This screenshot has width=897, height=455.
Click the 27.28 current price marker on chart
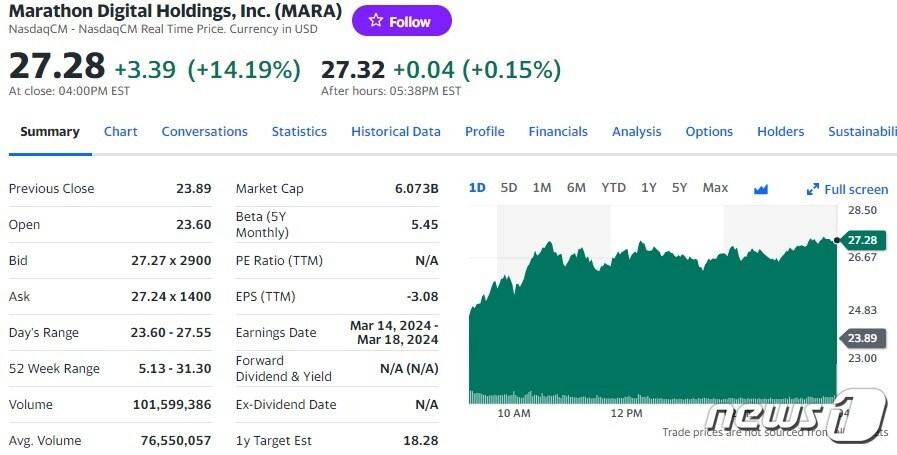click(x=861, y=240)
